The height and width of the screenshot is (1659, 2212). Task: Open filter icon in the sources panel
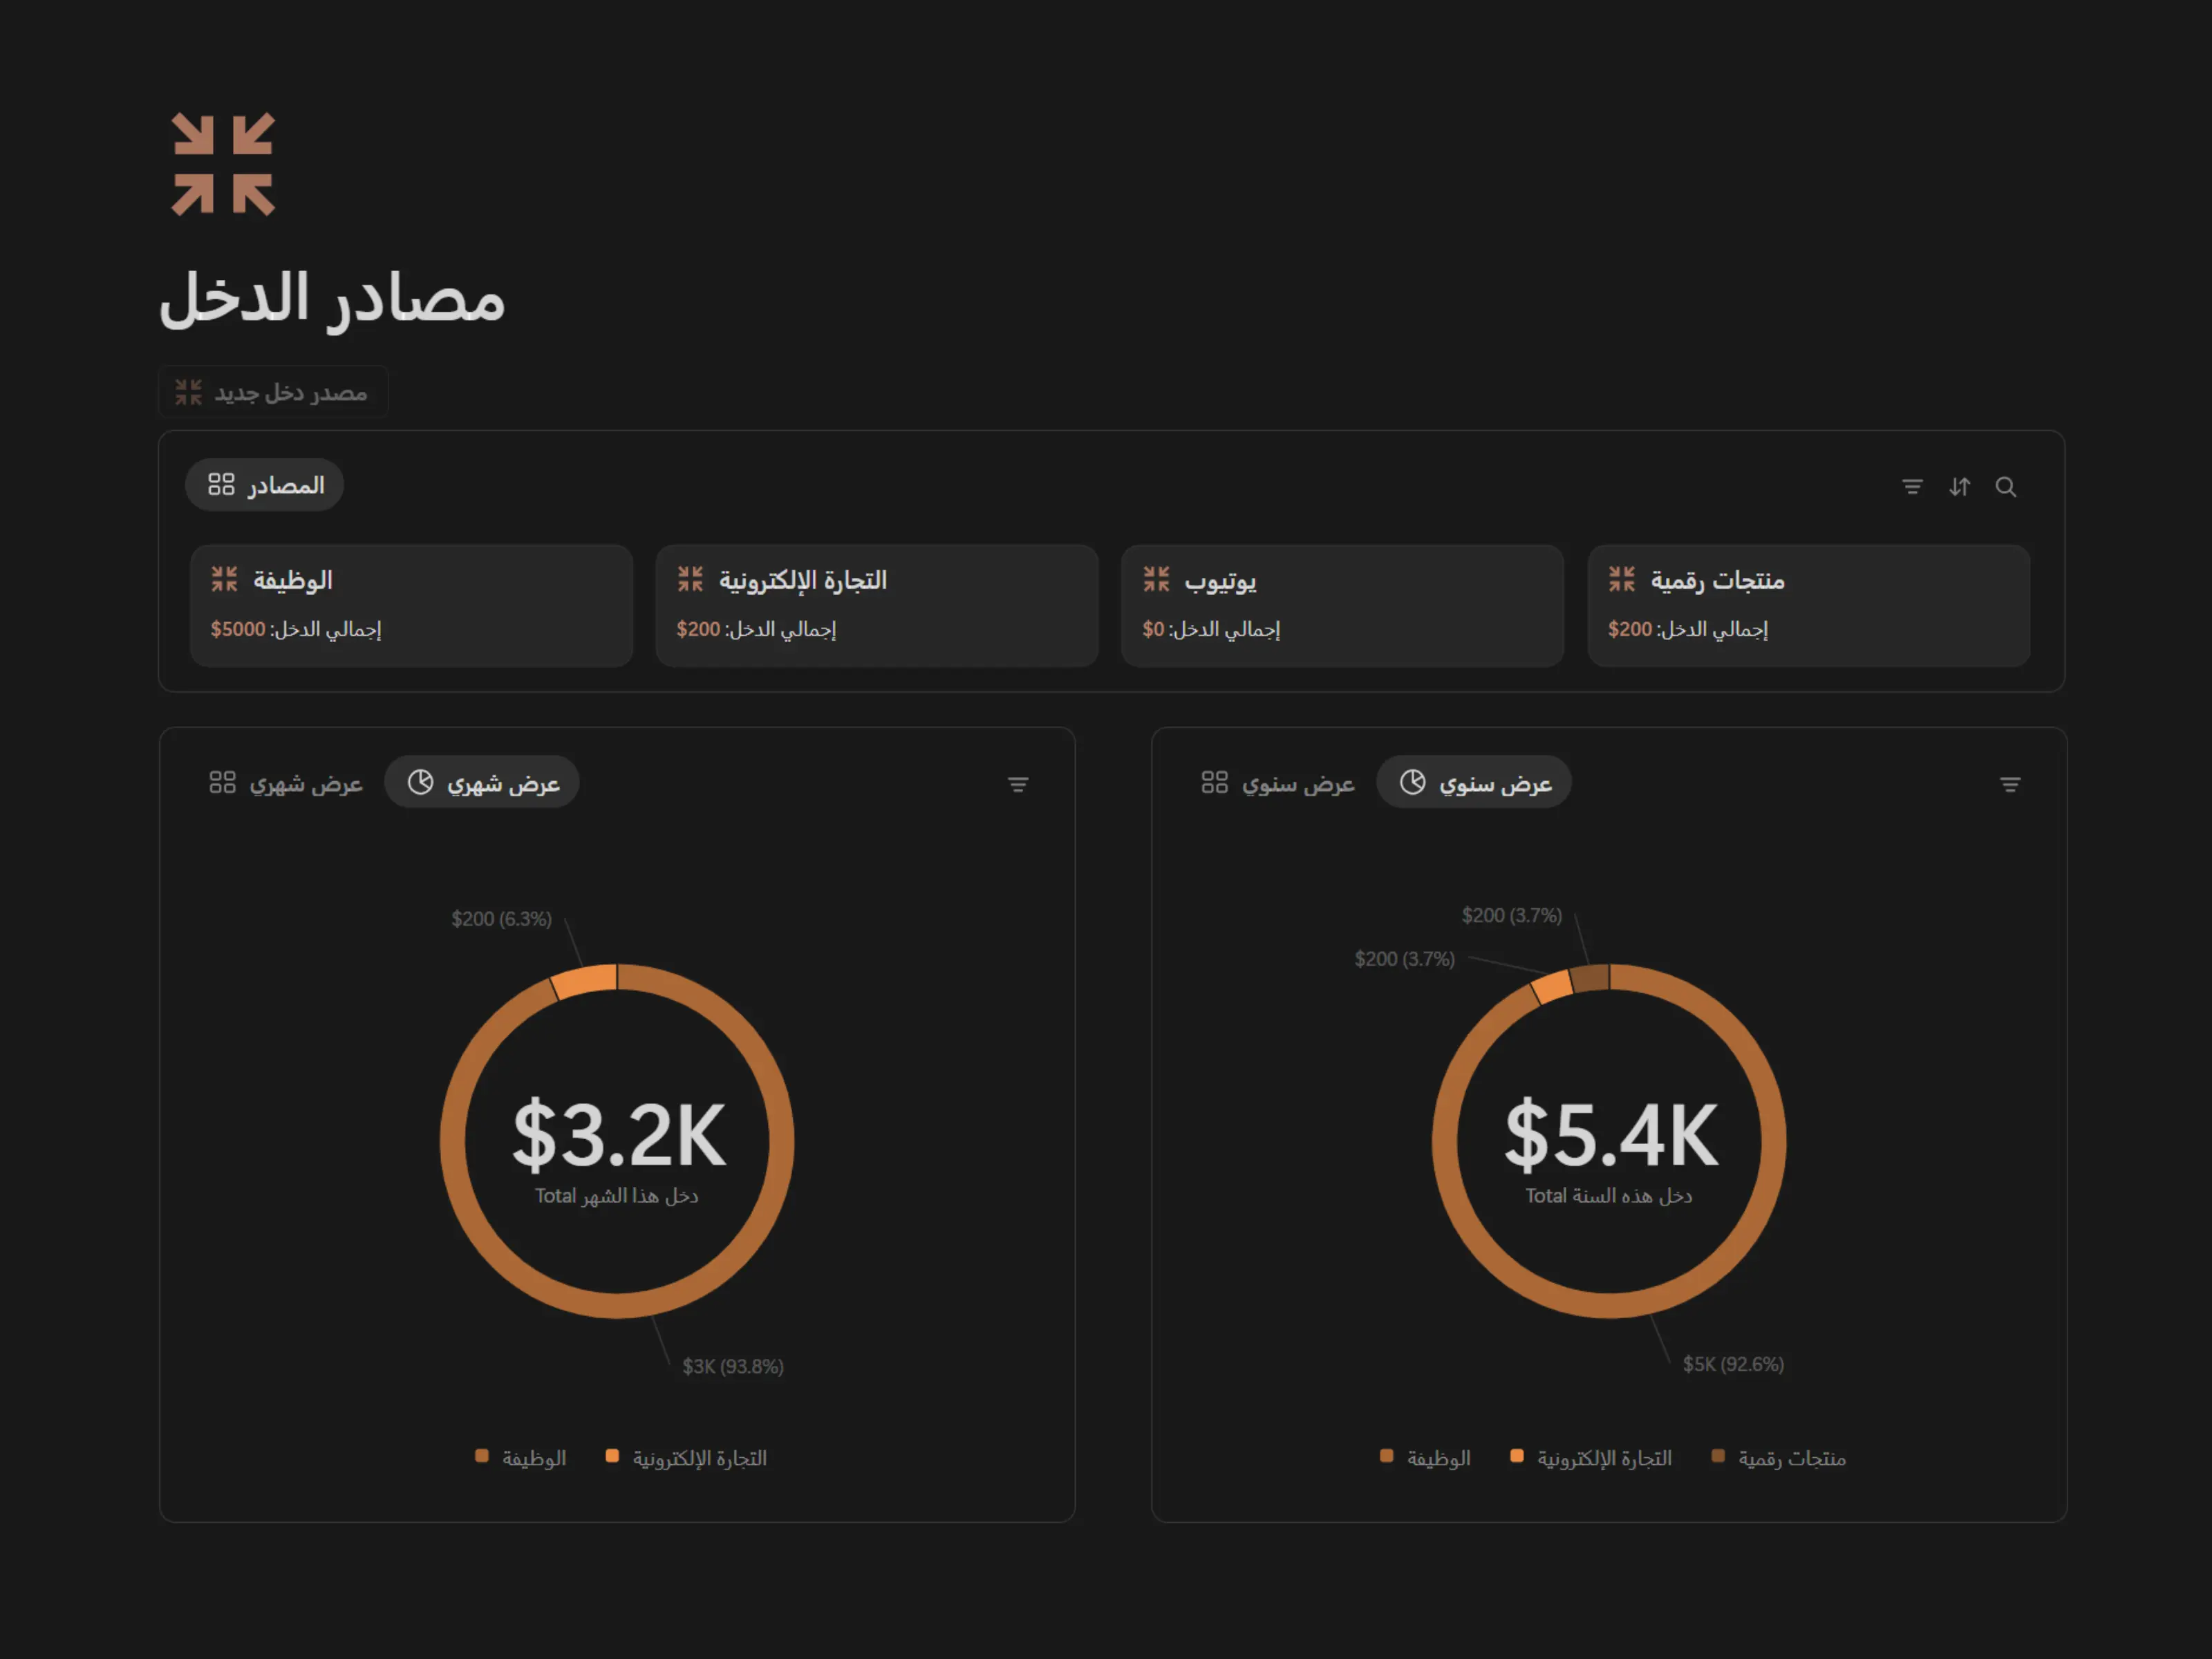pyautogui.click(x=1912, y=487)
